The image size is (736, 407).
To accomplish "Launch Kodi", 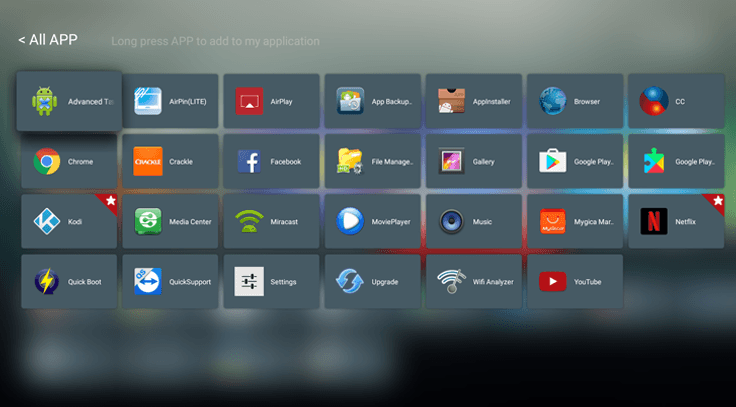I will (x=69, y=221).
